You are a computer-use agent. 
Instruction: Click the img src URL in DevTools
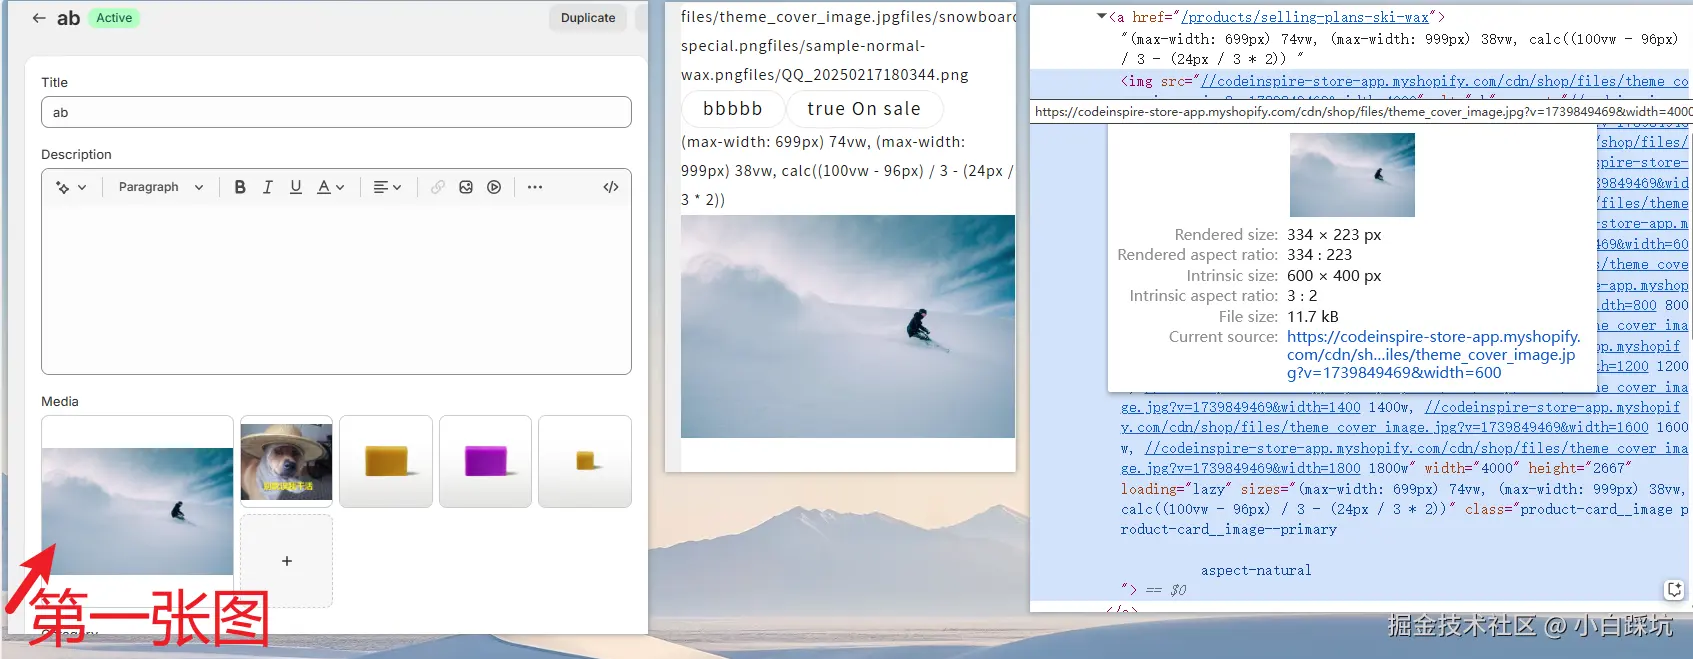pos(1444,81)
